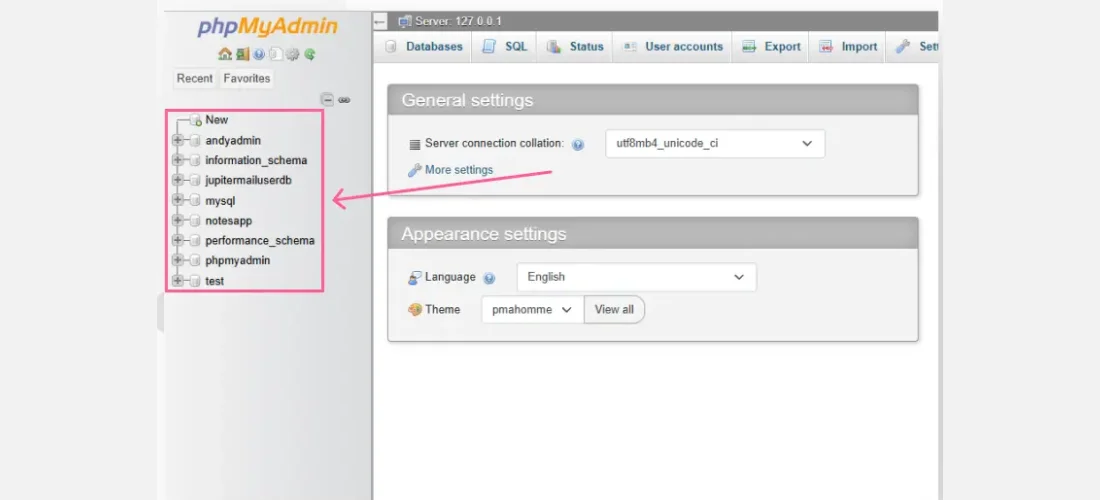
Task: Open the Theme dropdown showing pmahomme
Action: tap(532, 309)
